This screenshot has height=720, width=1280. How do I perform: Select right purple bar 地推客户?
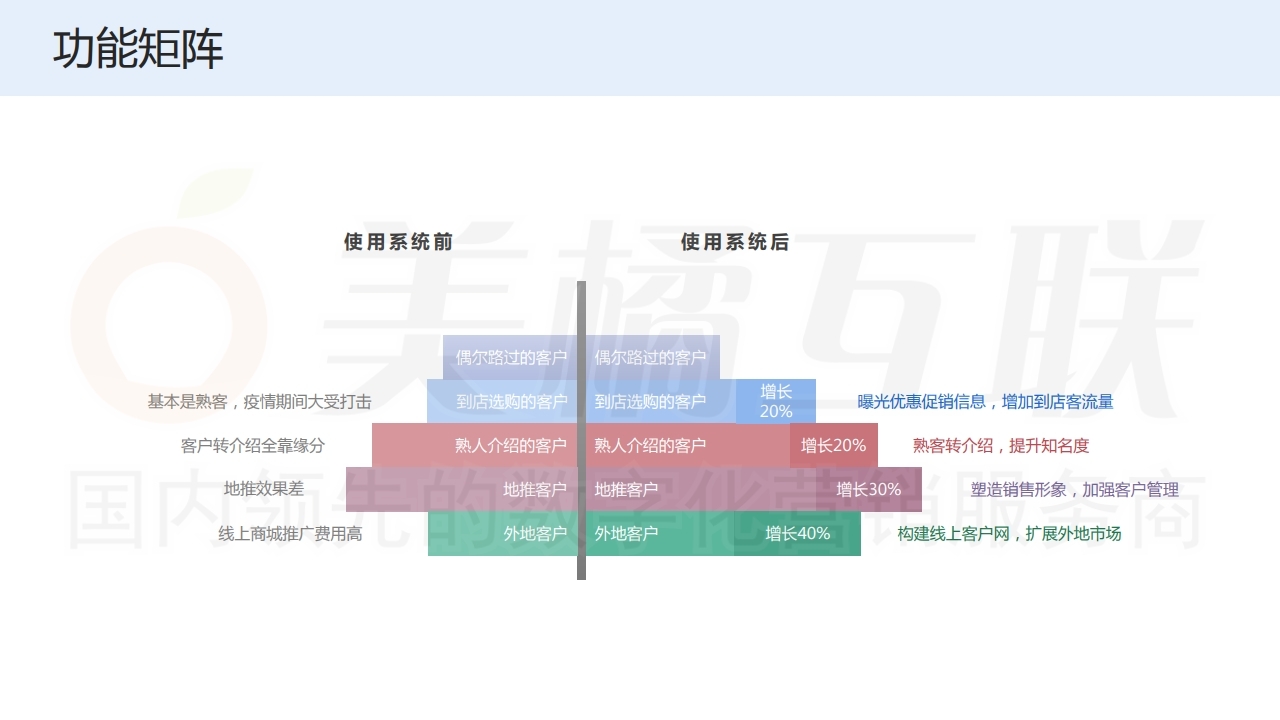(x=701, y=489)
